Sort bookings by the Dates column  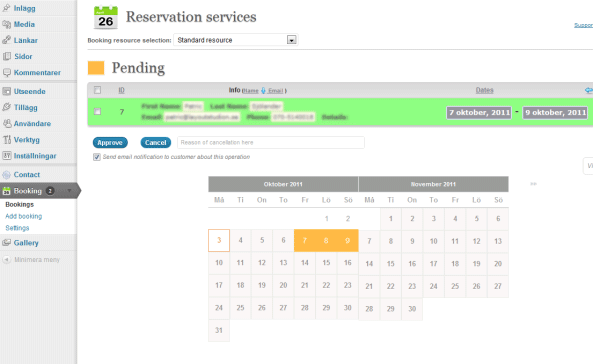(484, 90)
